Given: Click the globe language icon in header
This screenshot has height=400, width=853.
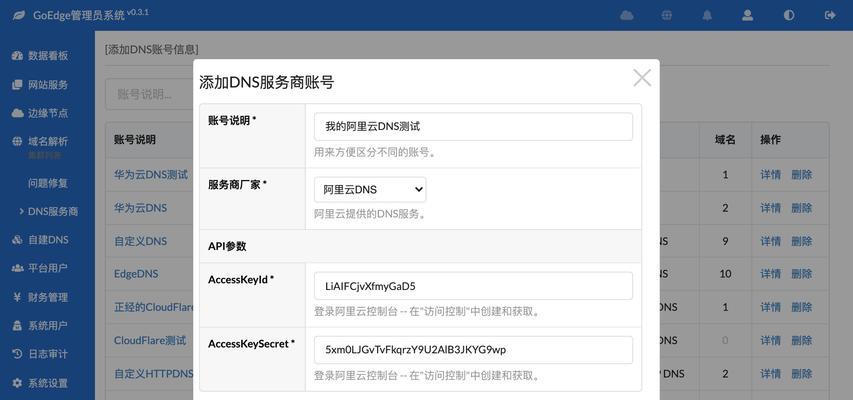Looking at the screenshot, I should tap(667, 15).
